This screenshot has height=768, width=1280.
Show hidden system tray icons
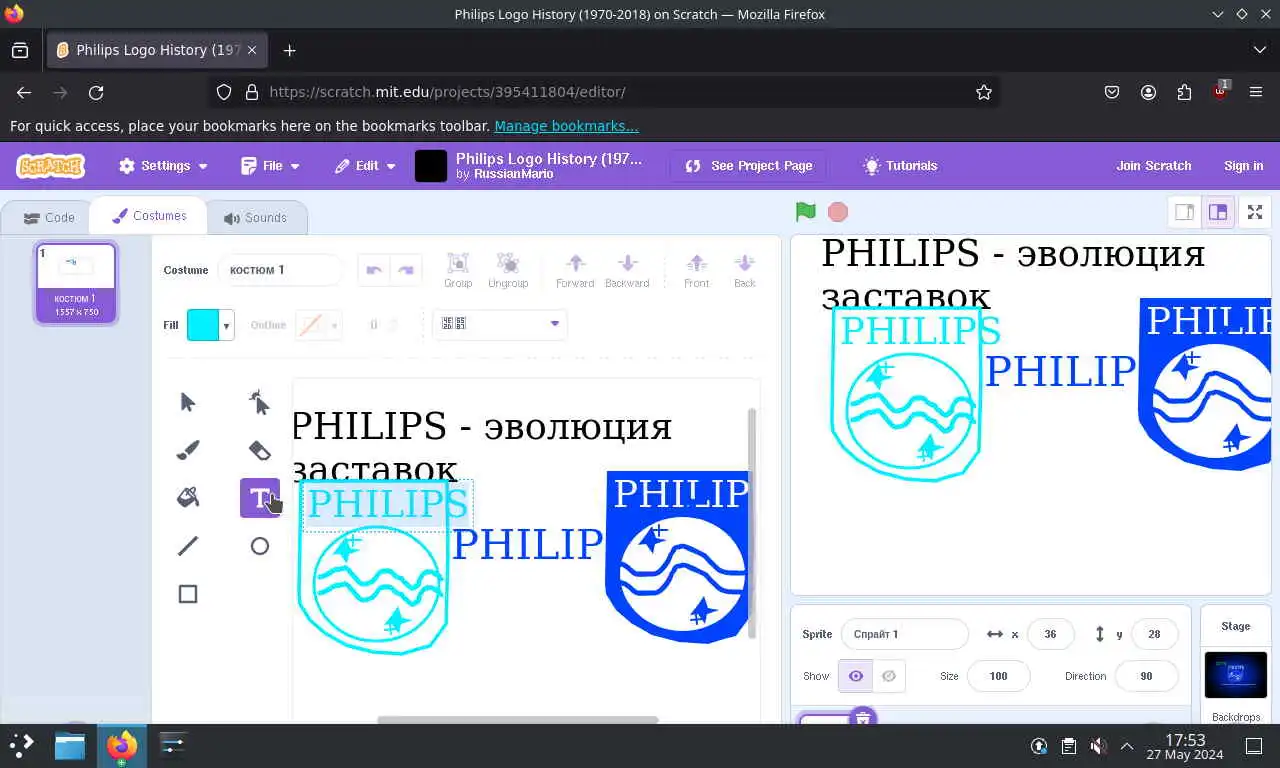1127,746
